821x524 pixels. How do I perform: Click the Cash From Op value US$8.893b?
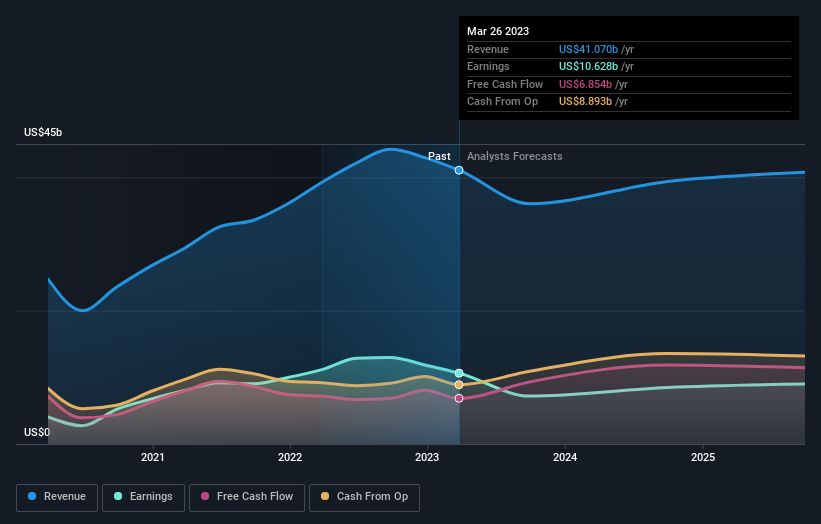(585, 102)
